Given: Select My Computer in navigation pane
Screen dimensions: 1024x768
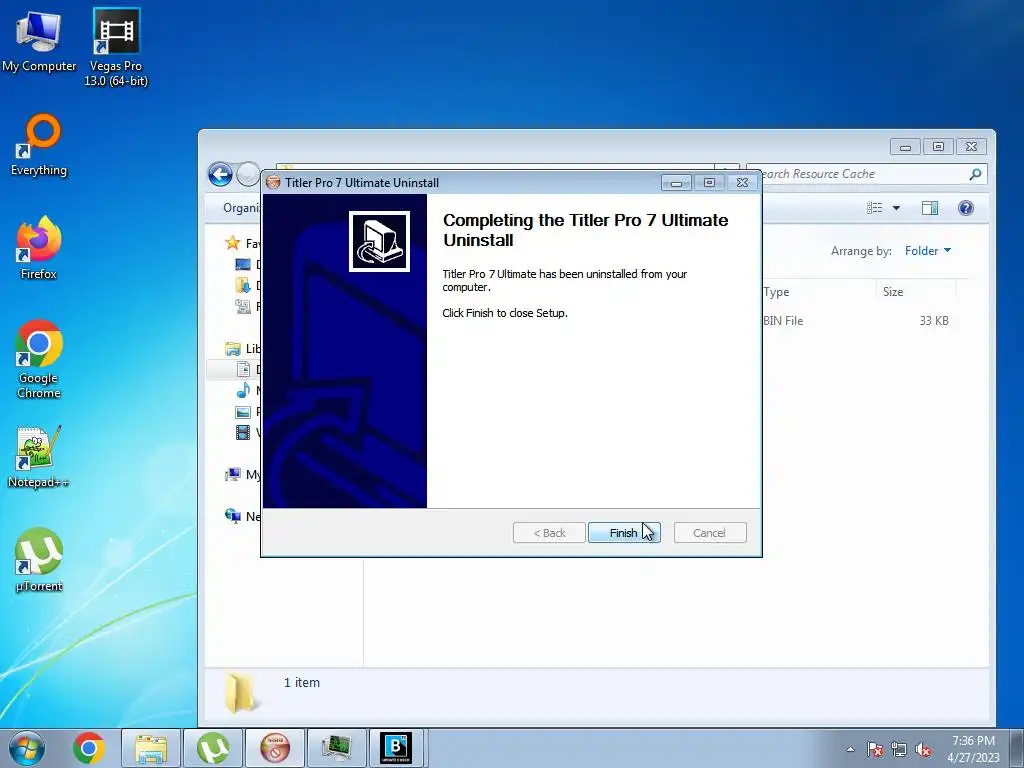Looking at the screenshot, I should pyautogui.click(x=242, y=475).
